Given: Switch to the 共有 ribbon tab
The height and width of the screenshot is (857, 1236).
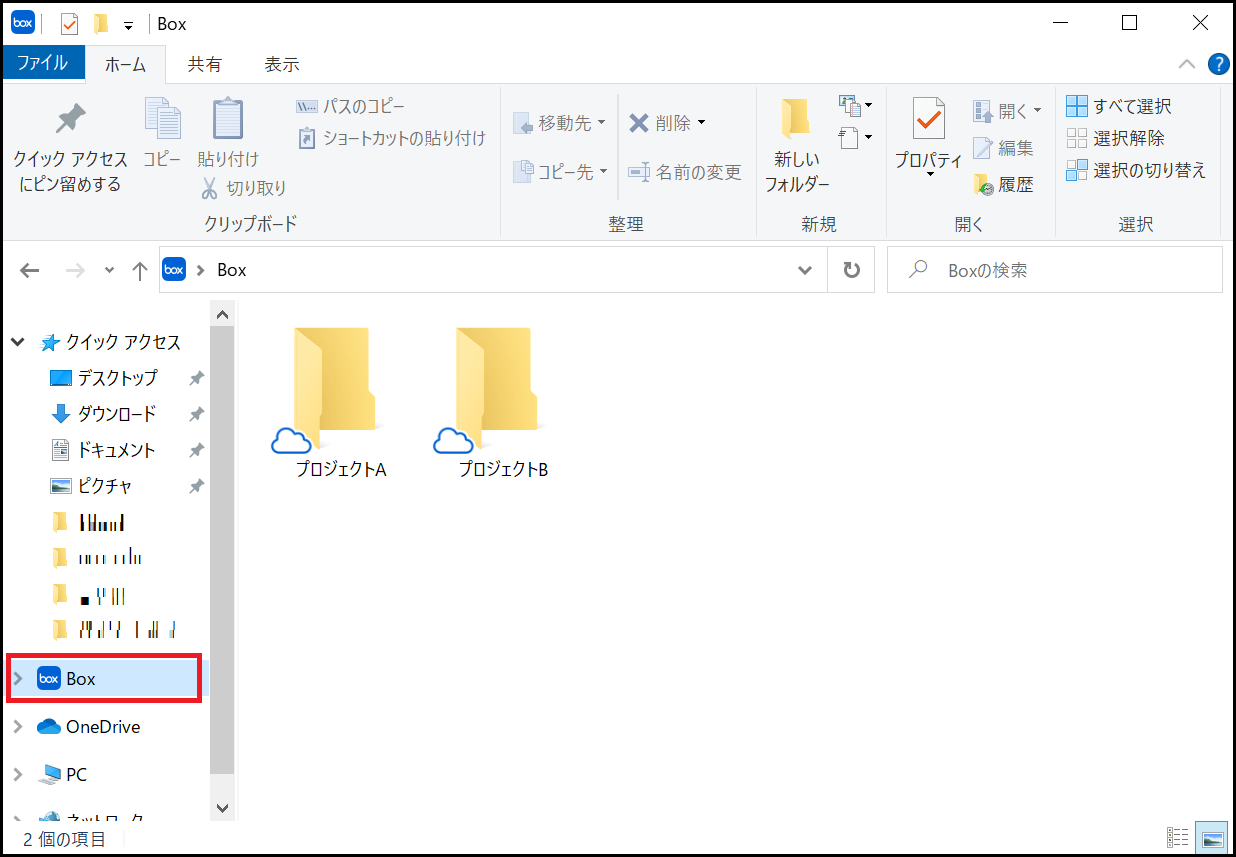Looking at the screenshot, I should 205,64.
